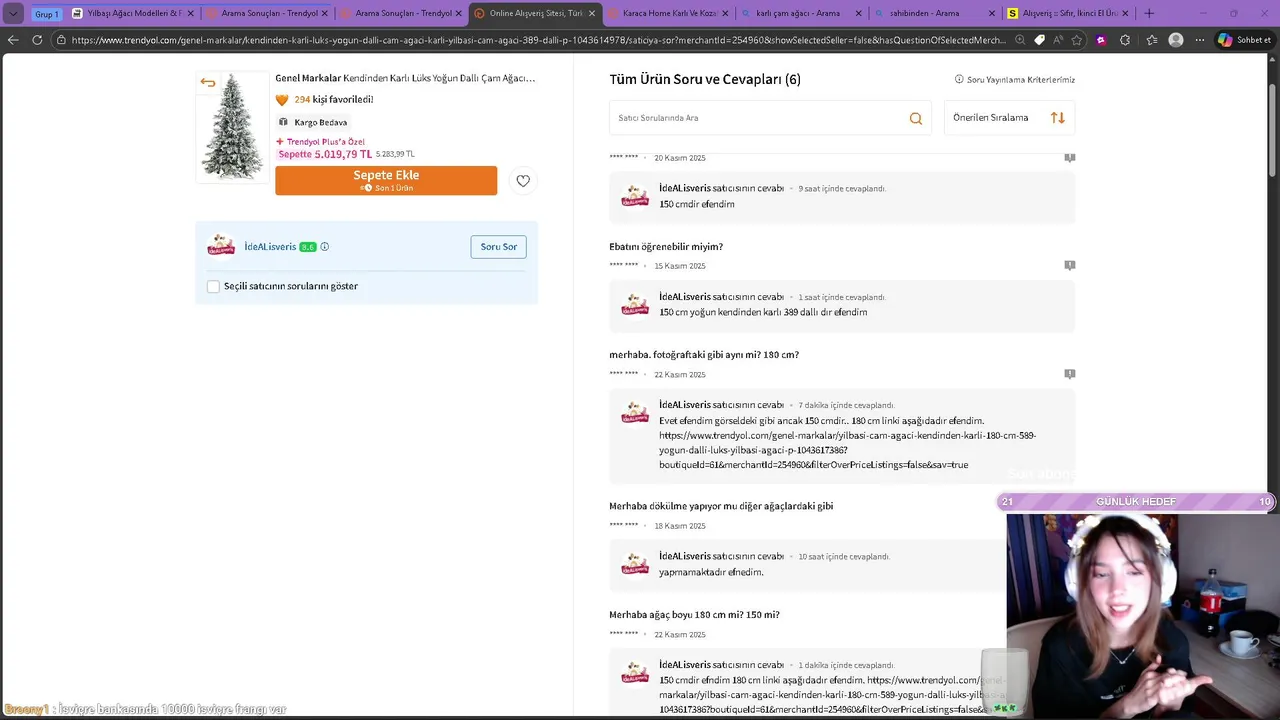Screen dimensions: 1280x720
Task: Report the 'Ebatını öğrenebilir miyim?' question flag
Action: pos(1070,265)
